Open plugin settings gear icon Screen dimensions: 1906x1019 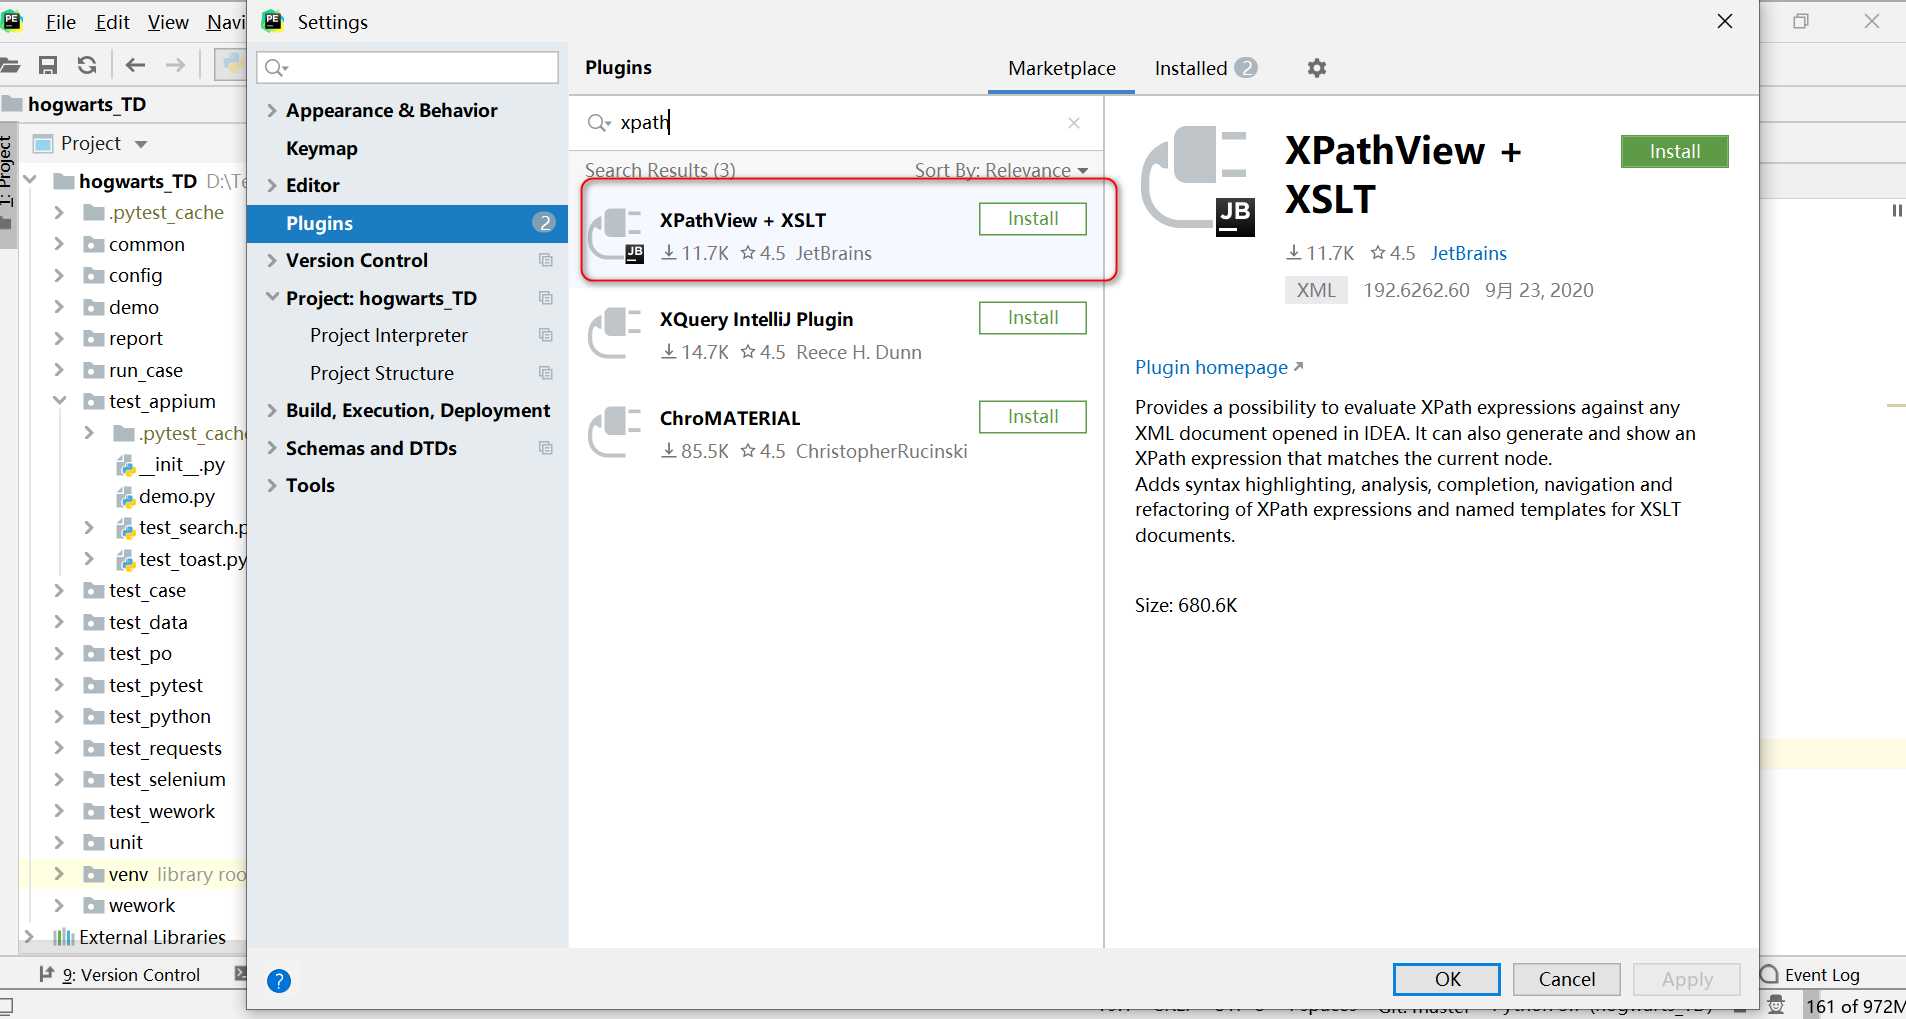(1317, 68)
